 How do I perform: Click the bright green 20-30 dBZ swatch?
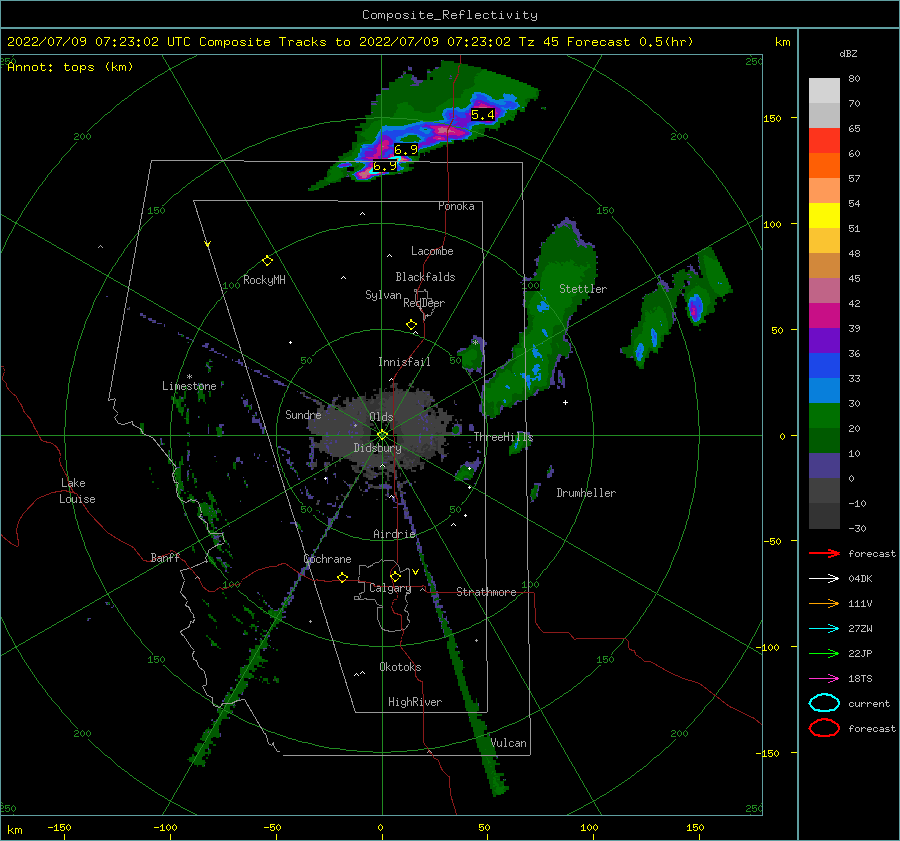(x=824, y=416)
